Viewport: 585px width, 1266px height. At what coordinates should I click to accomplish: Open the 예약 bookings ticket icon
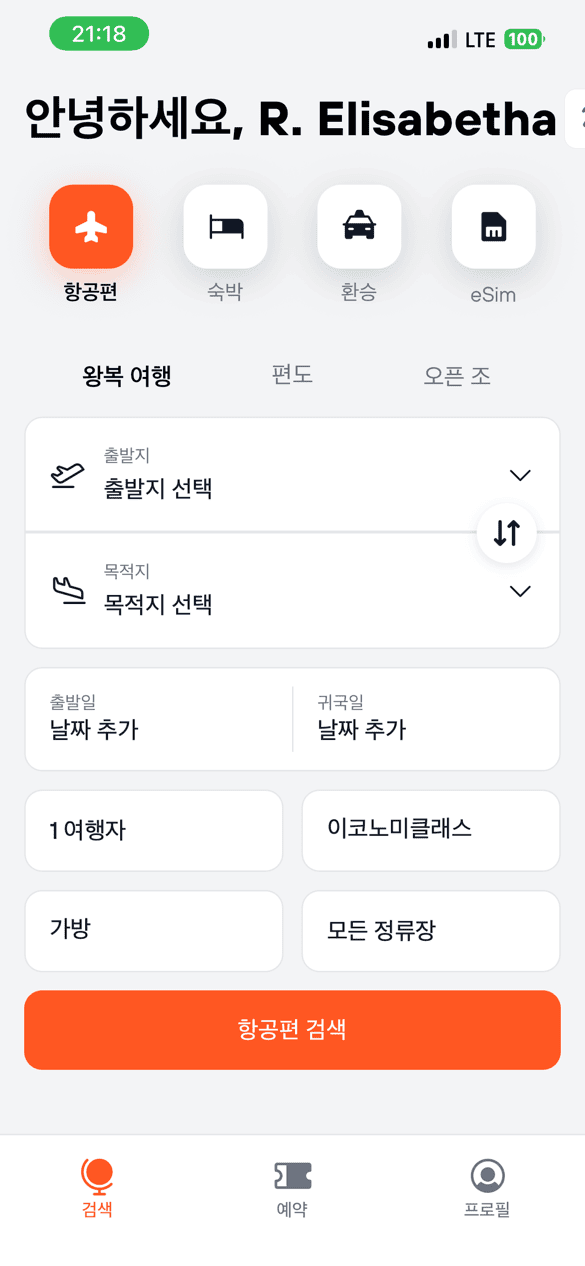click(292, 1180)
